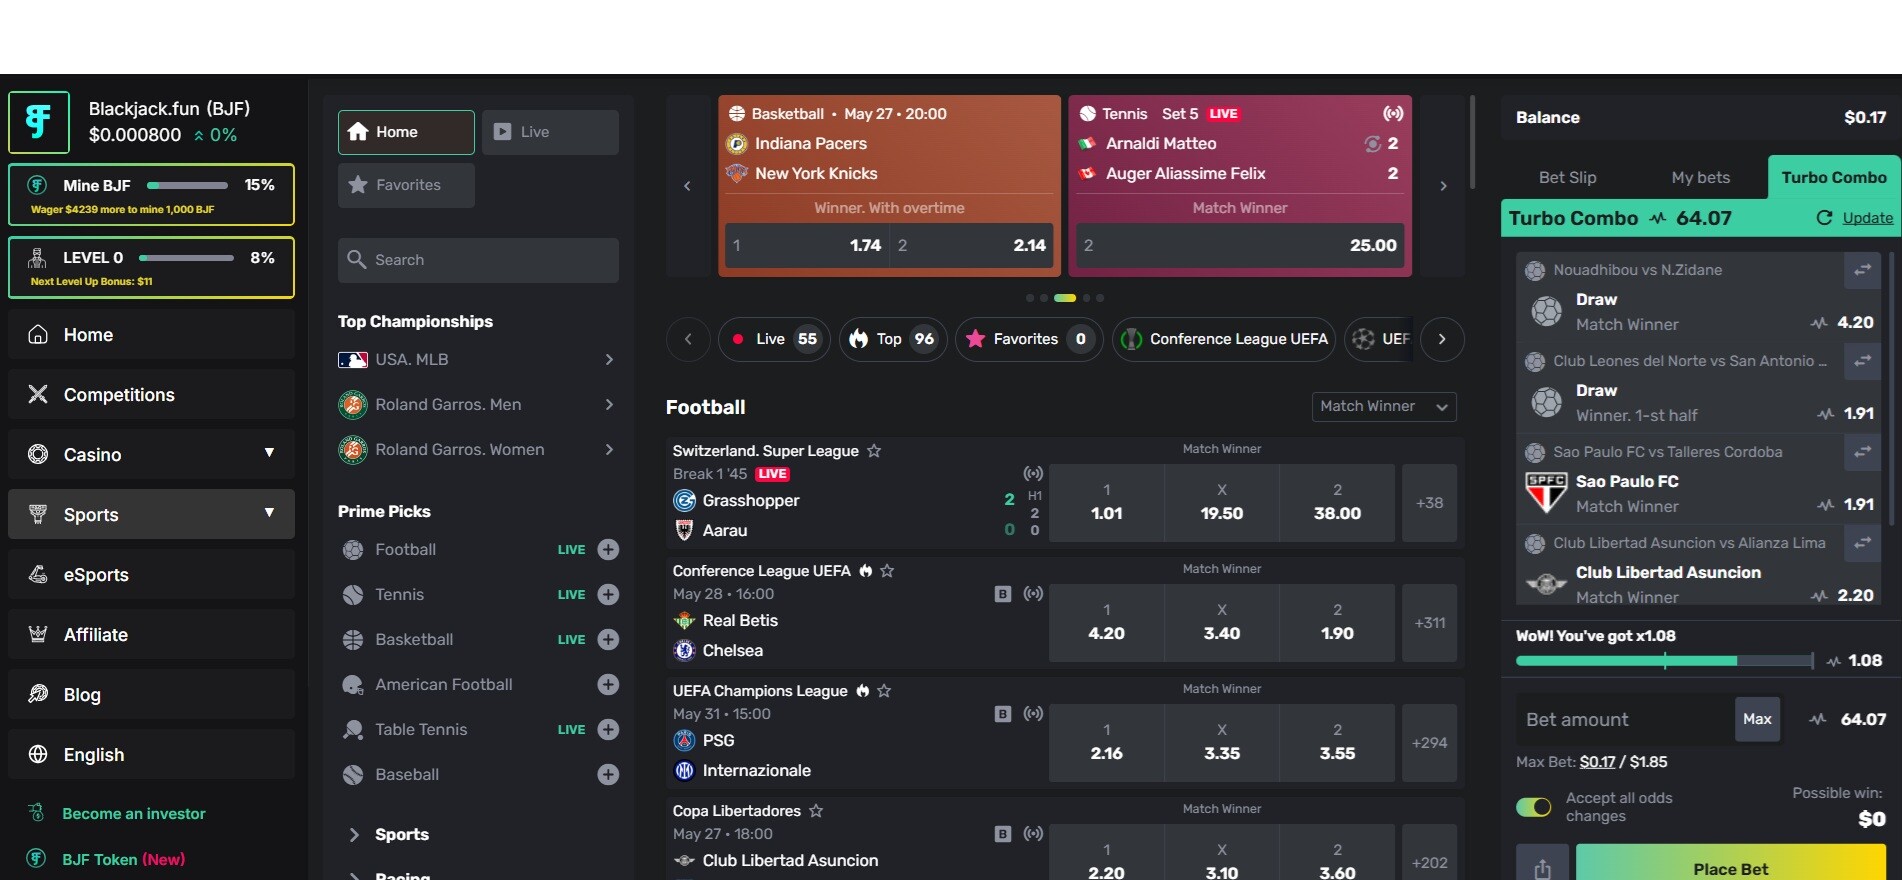The height and width of the screenshot is (880, 1902).
Task: Open the Live tab in middle panel
Action: (x=550, y=132)
